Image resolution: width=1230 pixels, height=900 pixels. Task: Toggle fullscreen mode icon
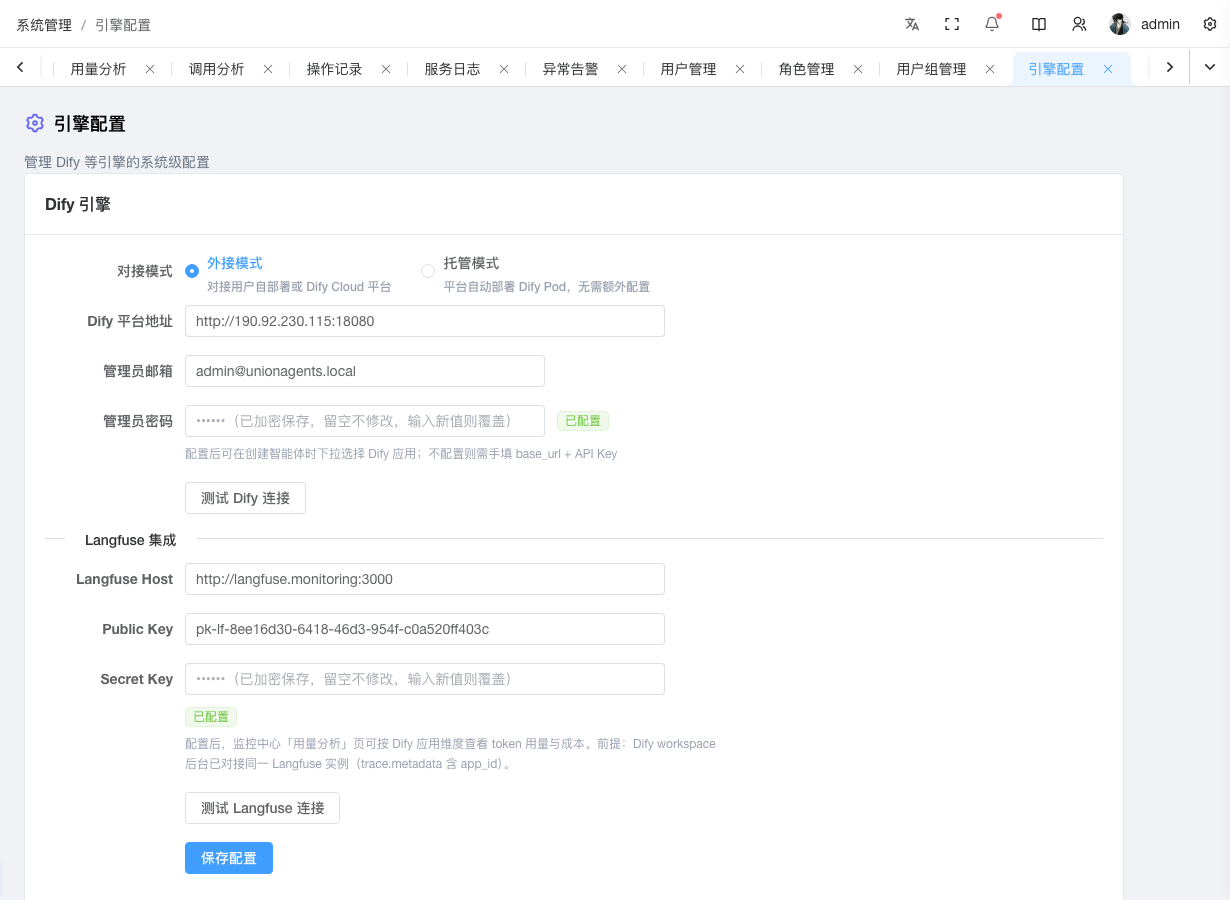pyautogui.click(x=952, y=24)
